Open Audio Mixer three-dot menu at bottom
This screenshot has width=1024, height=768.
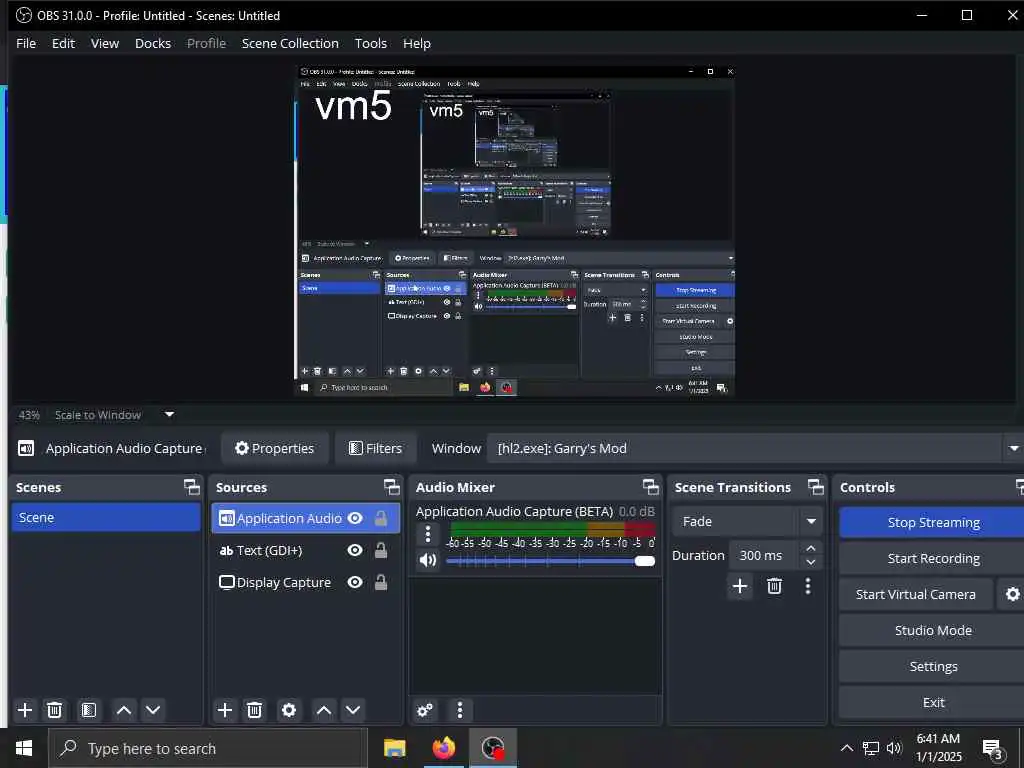tap(460, 710)
